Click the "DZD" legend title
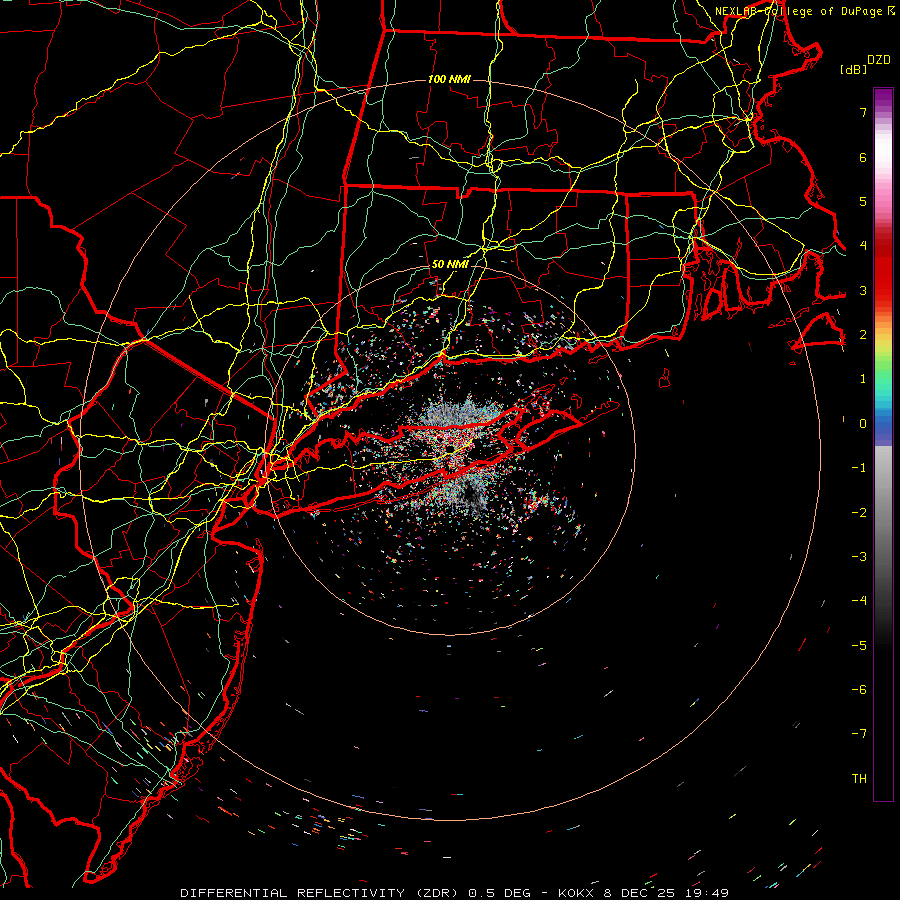900x900 pixels. (x=879, y=60)
